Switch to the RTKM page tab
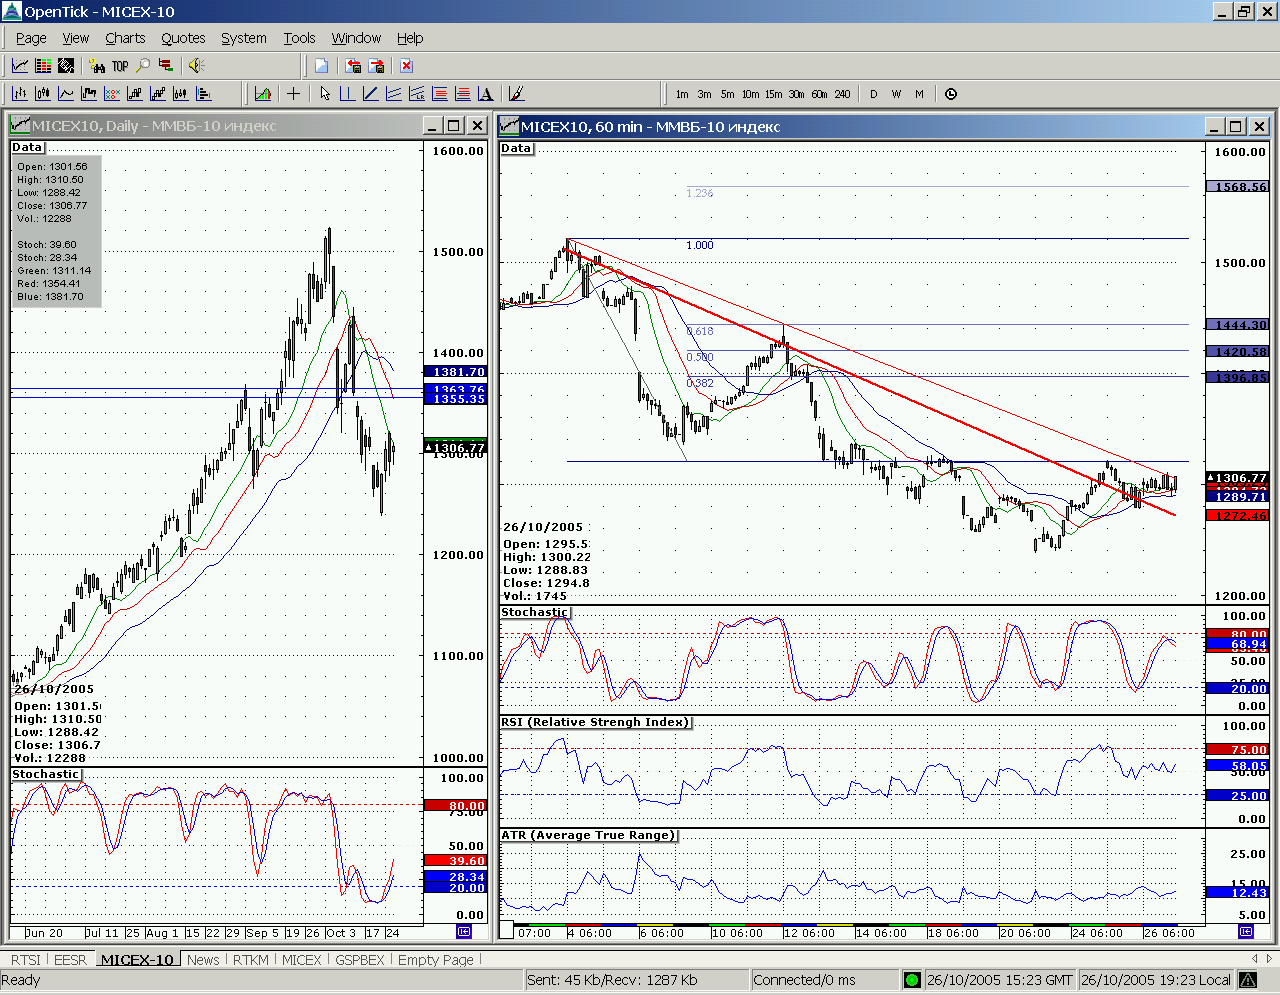Viewport: 1280px width, 995px height. pos(251,960)
